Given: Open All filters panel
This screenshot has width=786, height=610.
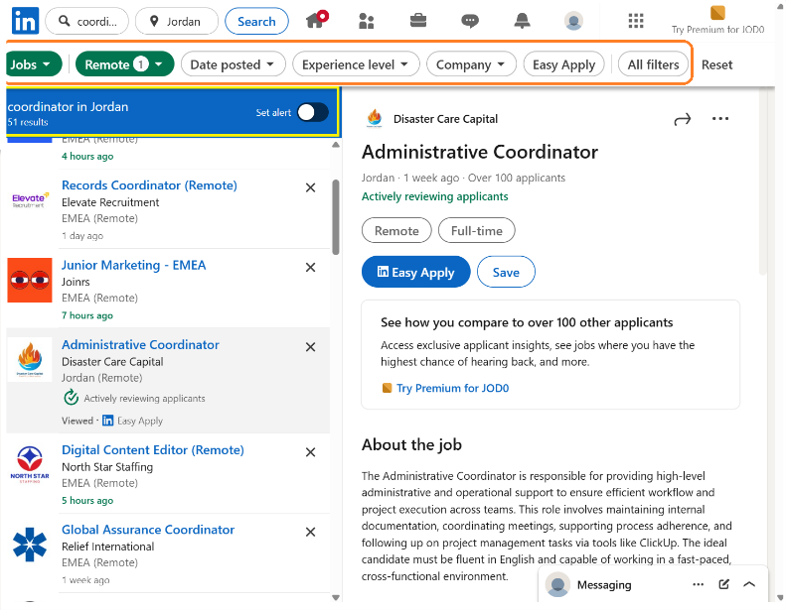Looking at the screenshot, I should [x=653, y=65].
